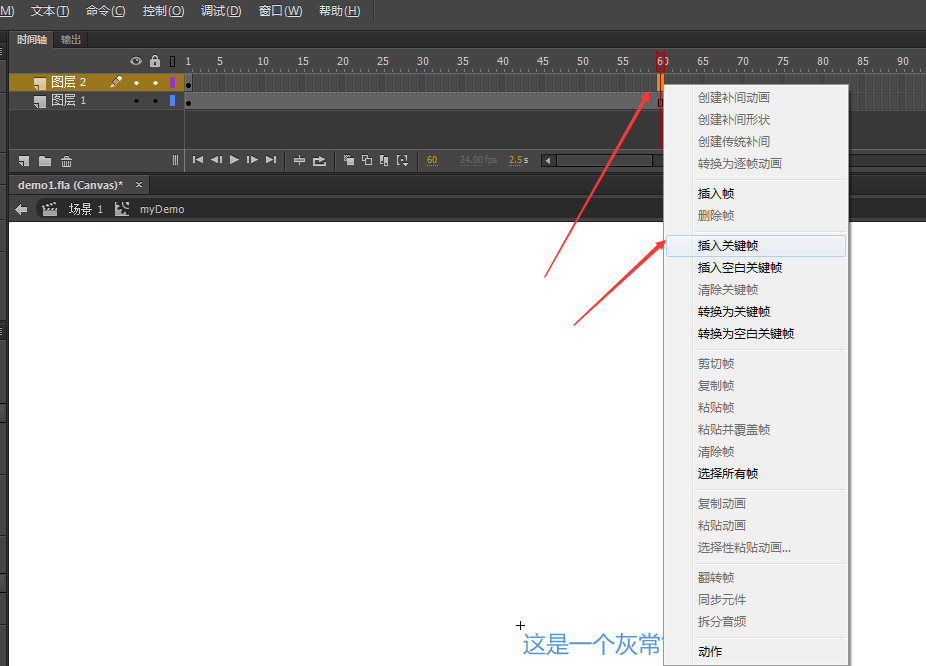Click the myDemo symbol icon

tap(122, 209)
